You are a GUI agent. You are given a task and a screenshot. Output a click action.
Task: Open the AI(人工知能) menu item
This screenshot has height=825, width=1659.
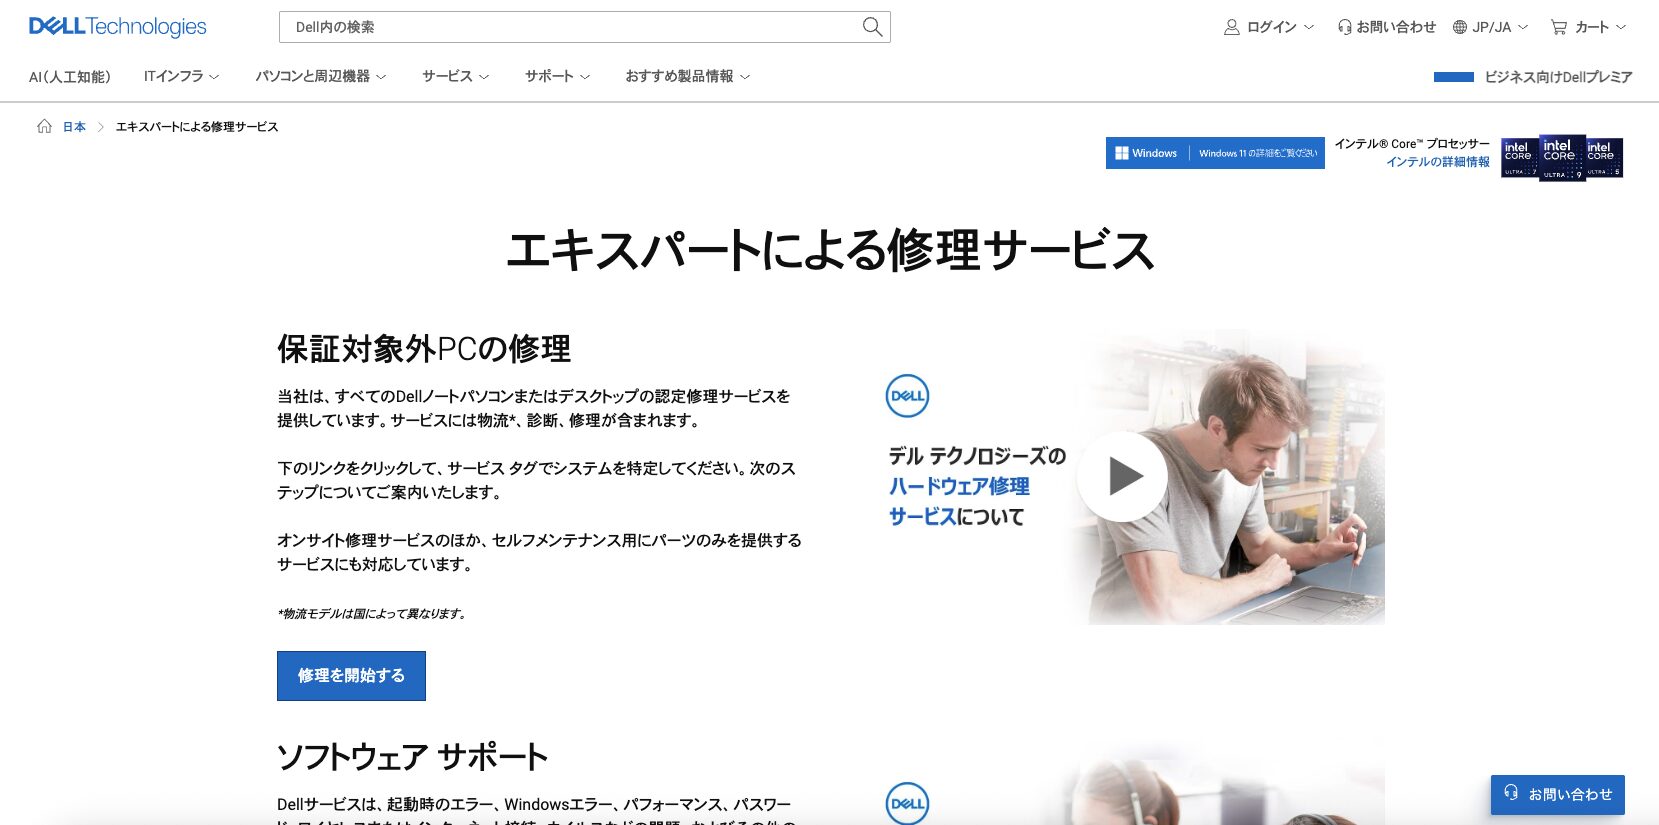tap(70, 76)
